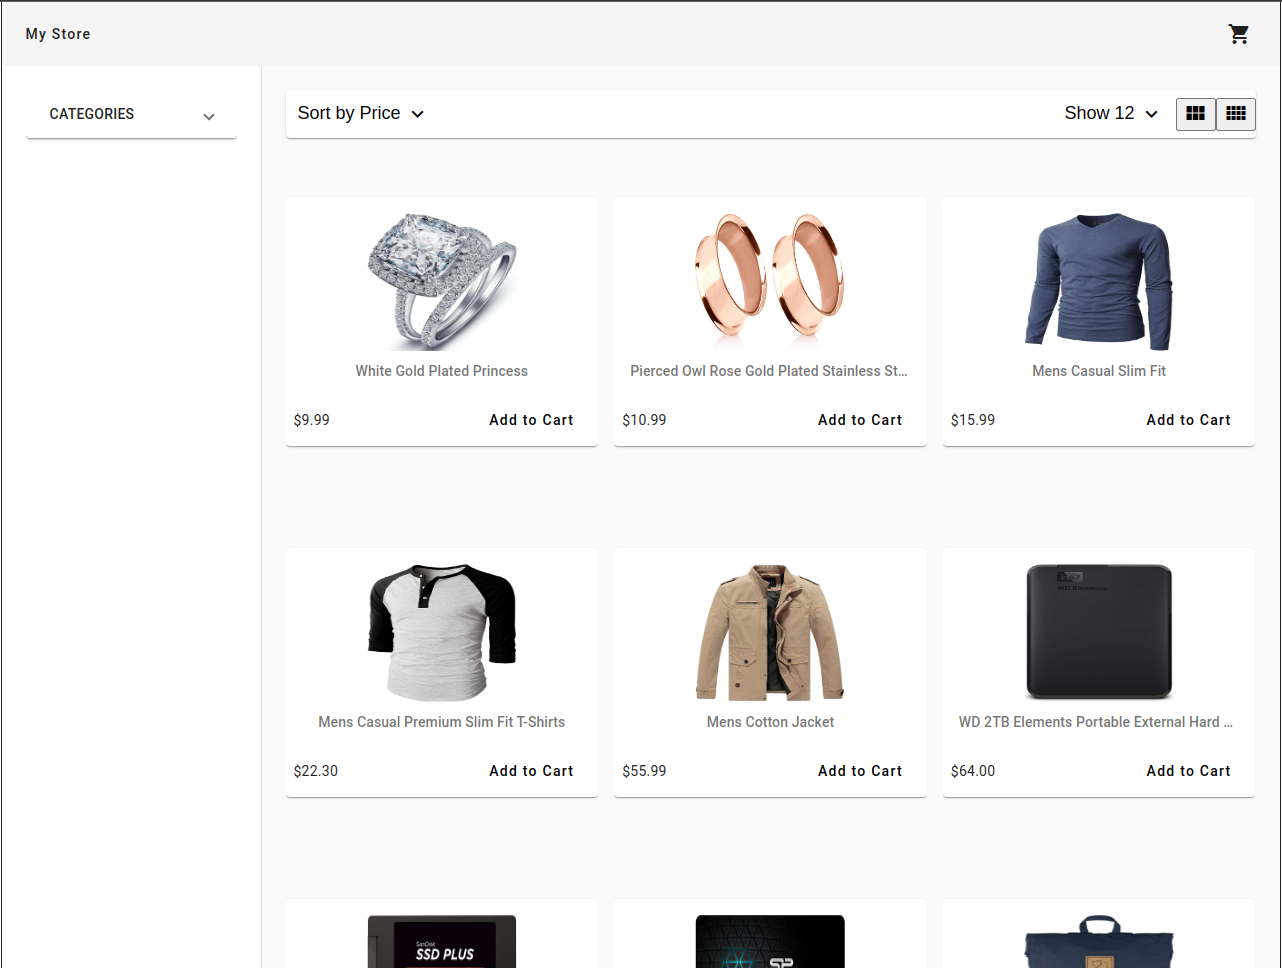Click White Gold Plated Princess title
The height and width of the screenshot is (968, 1282).
(x=442, y=371)
